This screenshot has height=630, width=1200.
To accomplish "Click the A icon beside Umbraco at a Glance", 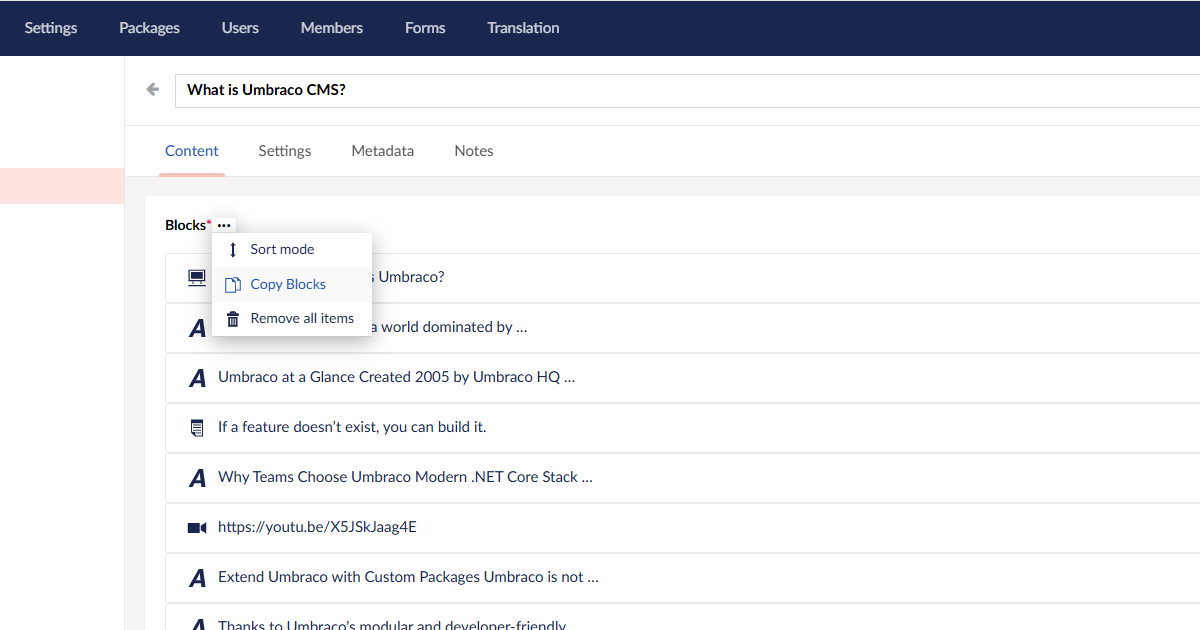I will pyautogui.click(x=197, y=377).
